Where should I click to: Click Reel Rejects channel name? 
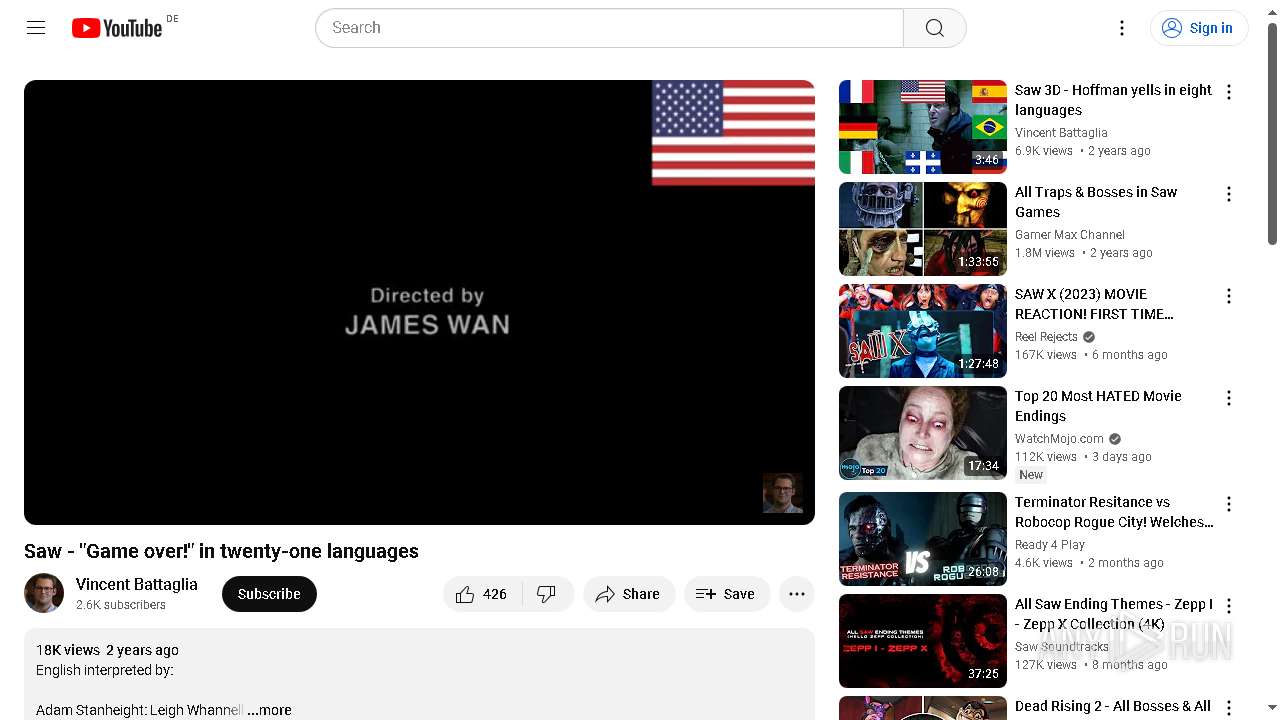click(x=1046, y=337)
